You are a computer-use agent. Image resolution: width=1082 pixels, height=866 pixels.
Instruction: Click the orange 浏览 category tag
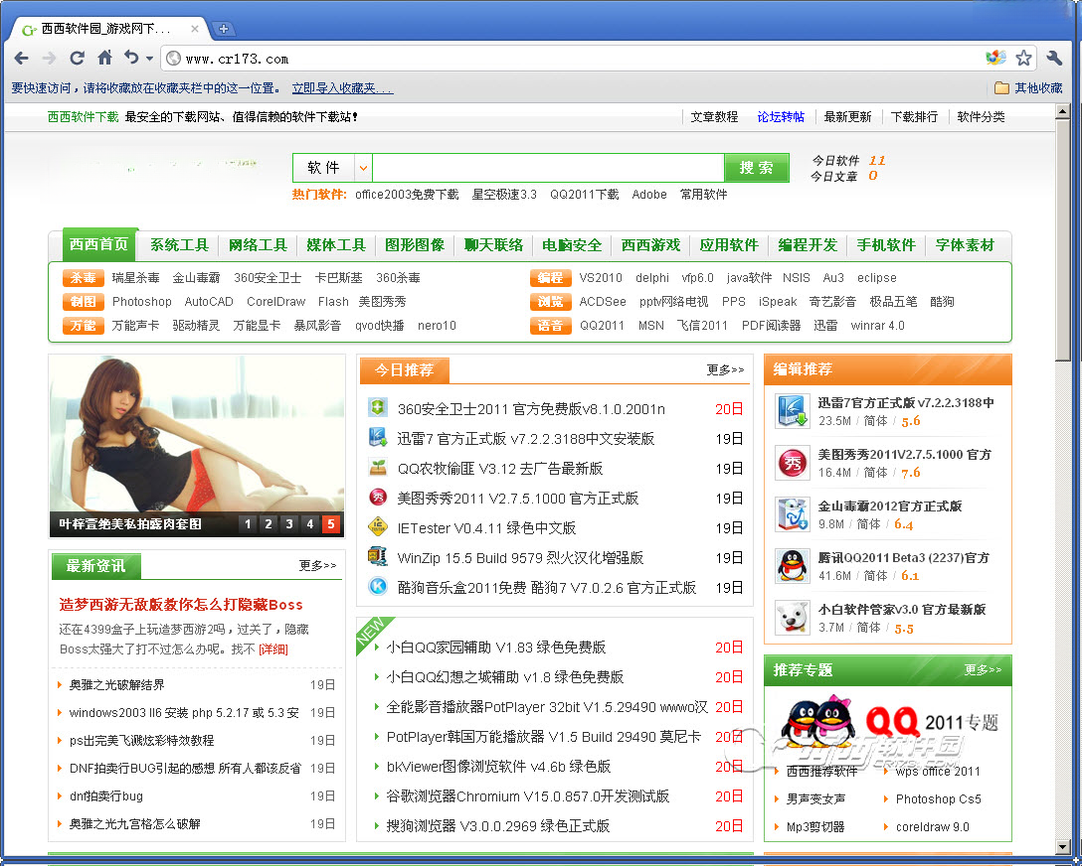[550, 302]
